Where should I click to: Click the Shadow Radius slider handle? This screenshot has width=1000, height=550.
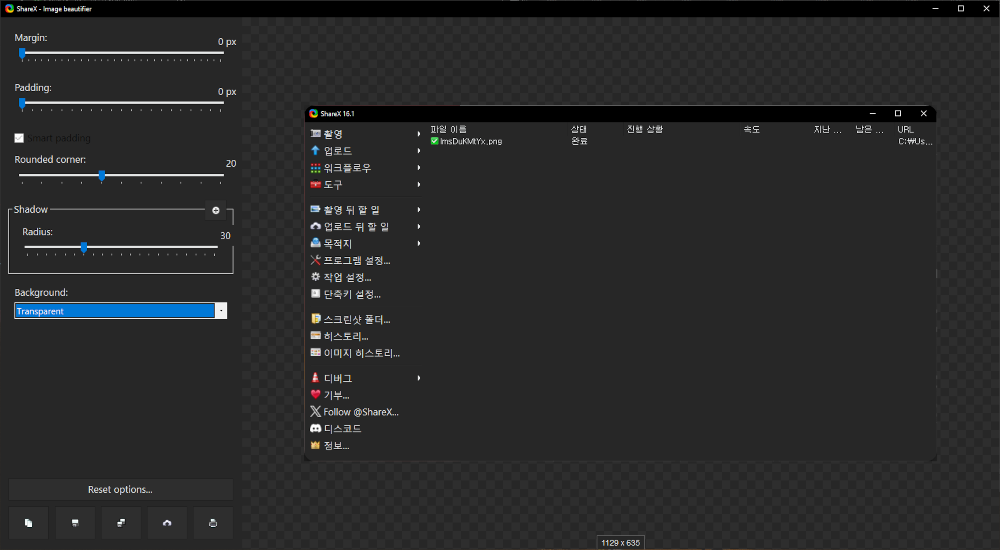click(x=84, y=248)
